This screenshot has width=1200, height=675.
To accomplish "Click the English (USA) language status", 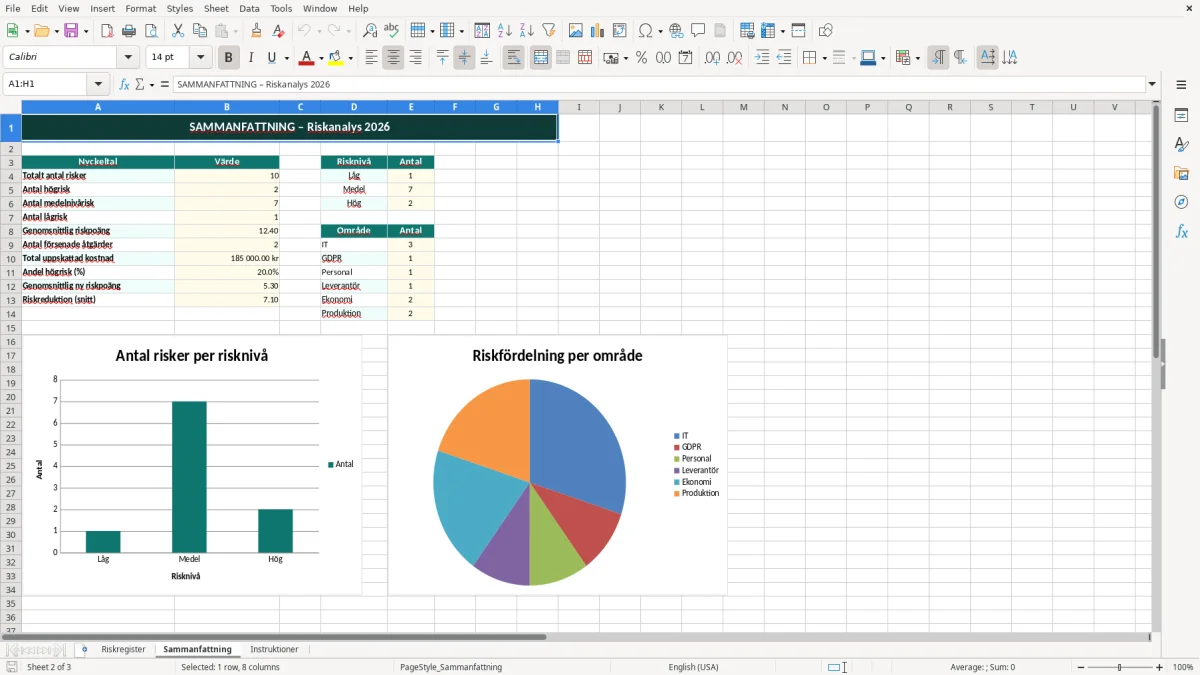I will (x=694, y=667).
